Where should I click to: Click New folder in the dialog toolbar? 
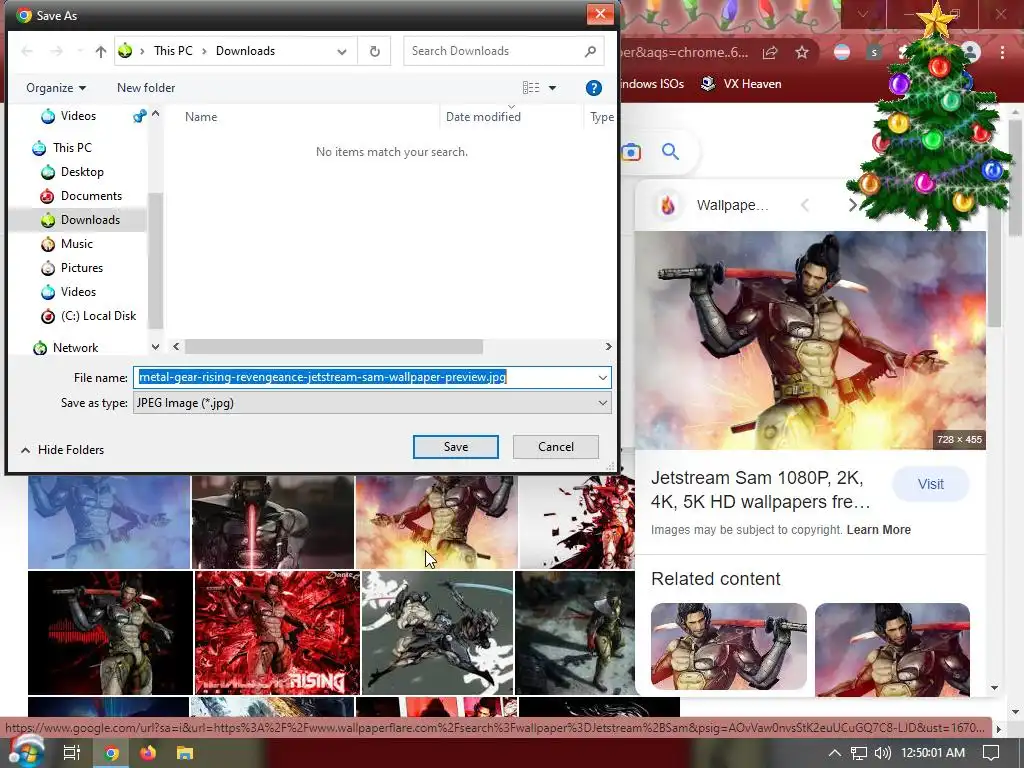coord(146,88)
